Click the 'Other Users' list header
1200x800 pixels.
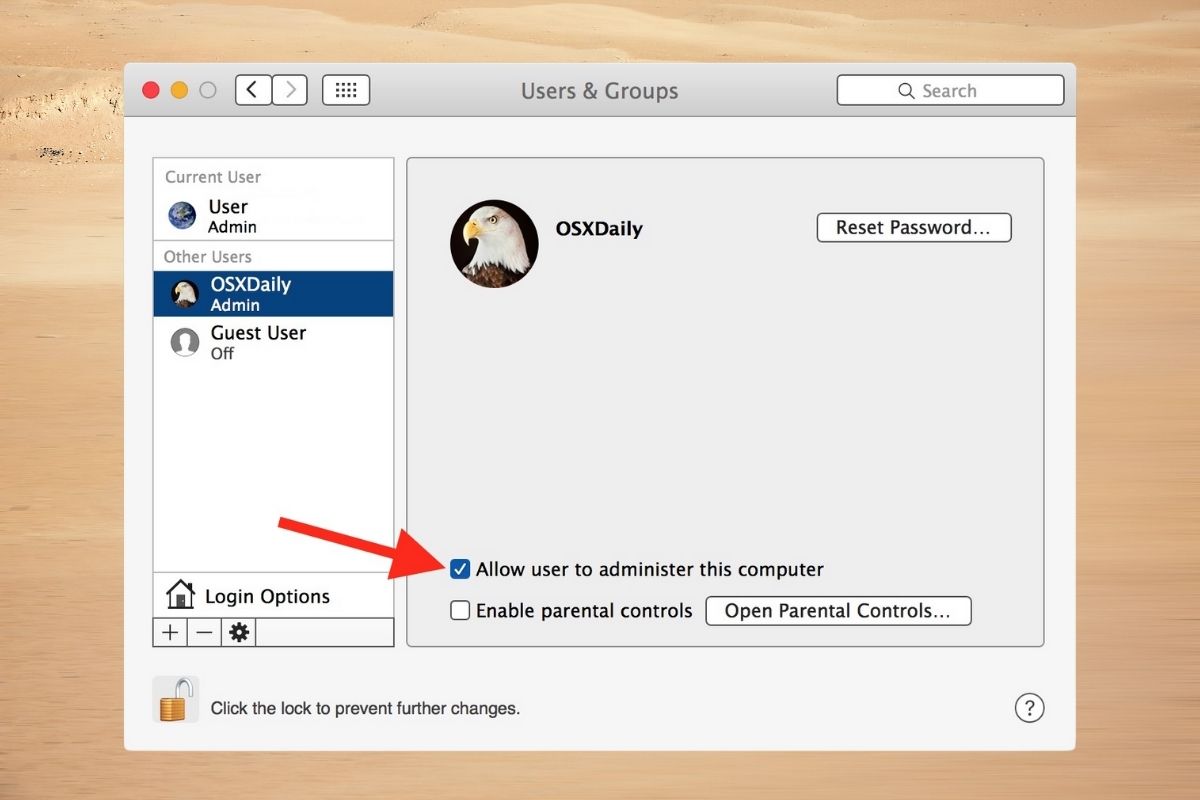tap(208, 256)
